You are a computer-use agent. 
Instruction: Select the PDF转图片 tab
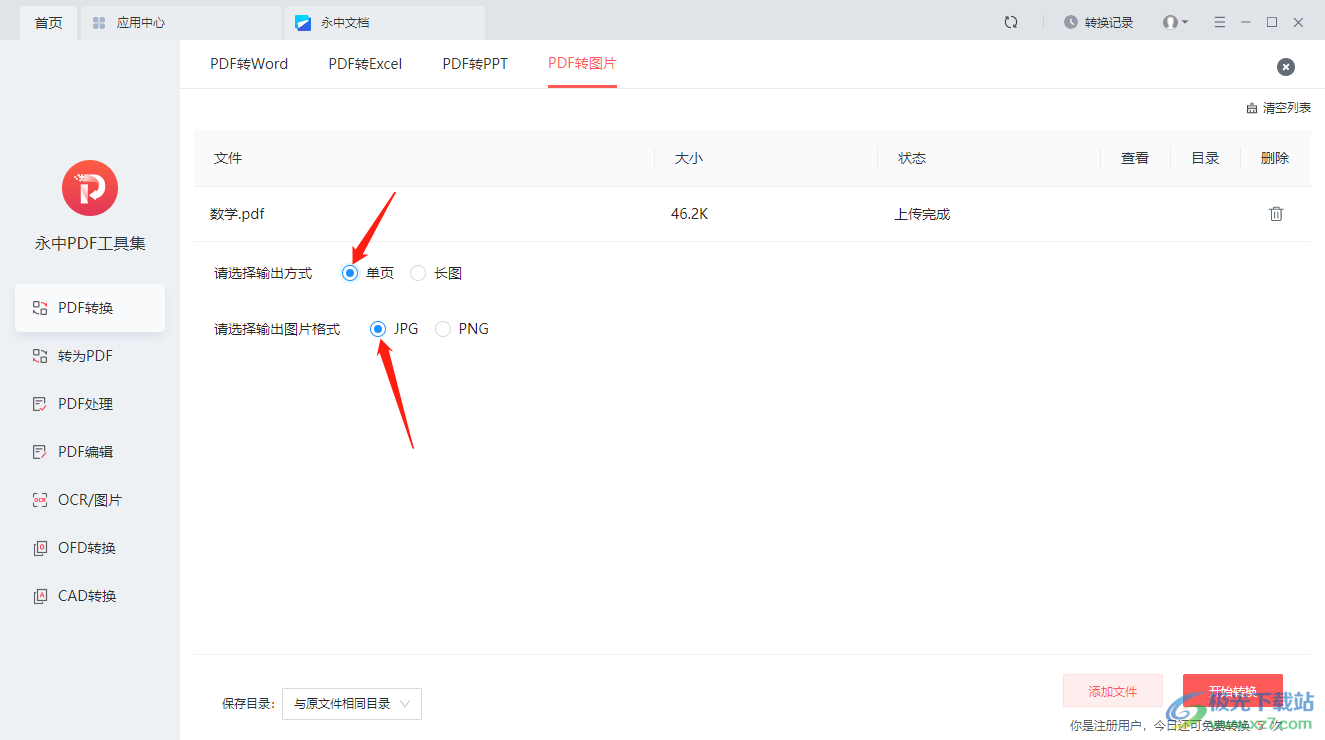point(582,63)
